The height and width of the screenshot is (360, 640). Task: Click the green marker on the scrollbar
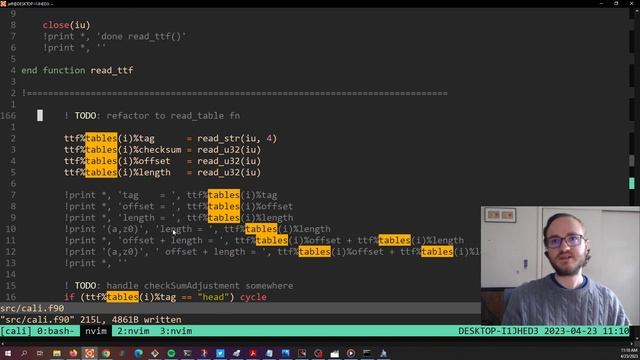632,183
